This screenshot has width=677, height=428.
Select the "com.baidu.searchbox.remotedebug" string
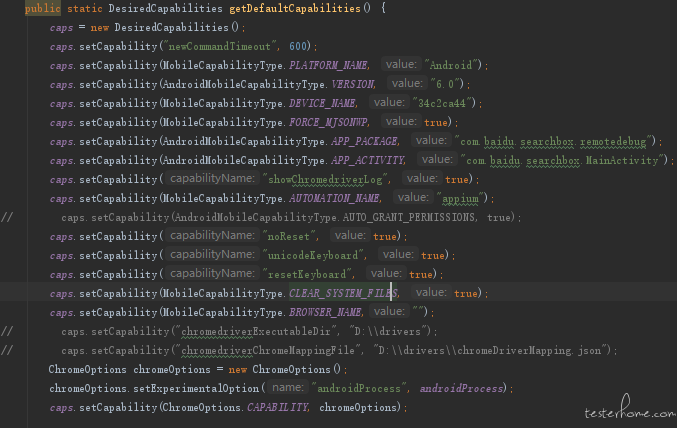tap(553, 141)
